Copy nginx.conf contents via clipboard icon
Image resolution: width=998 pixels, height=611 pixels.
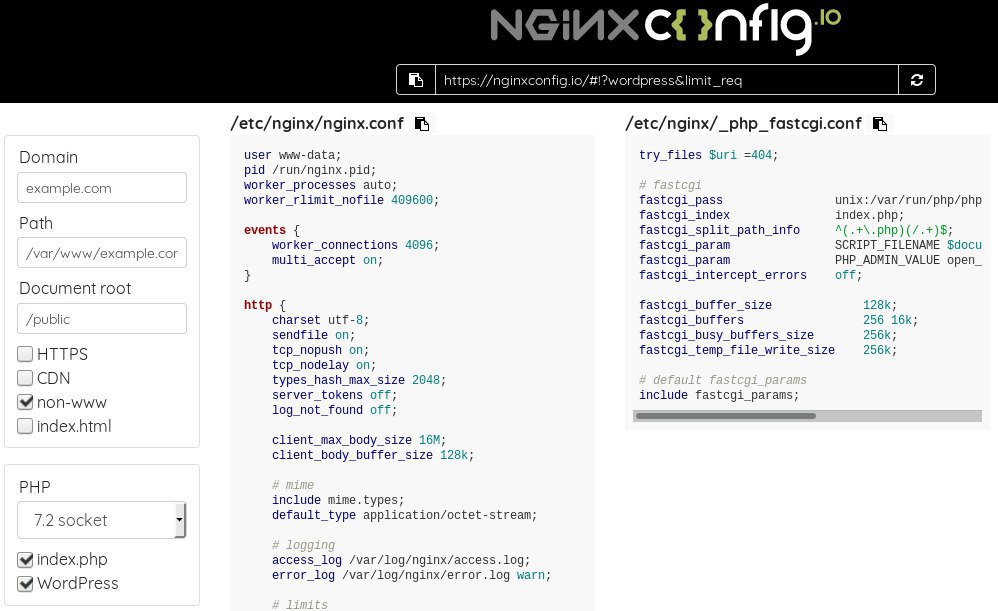(422, 123)
